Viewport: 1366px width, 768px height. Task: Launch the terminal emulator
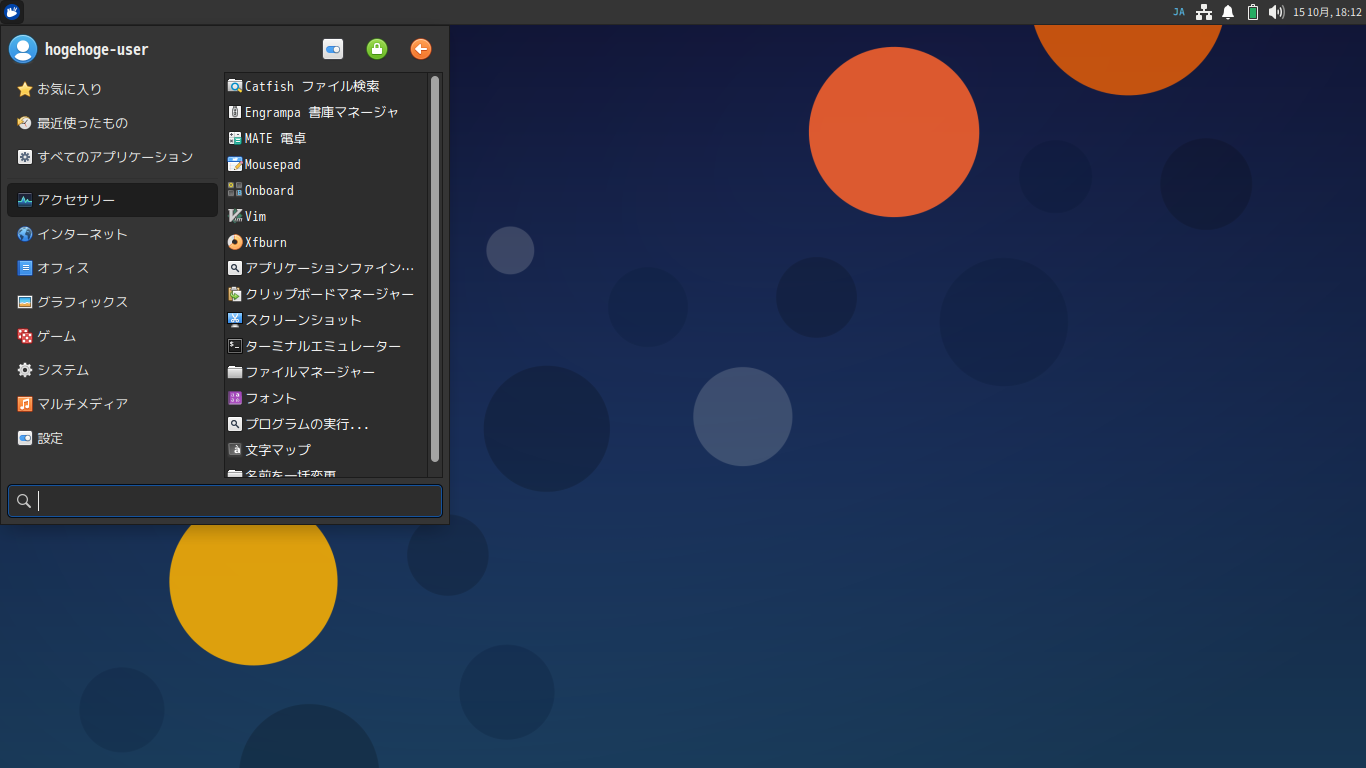[322, 345]
